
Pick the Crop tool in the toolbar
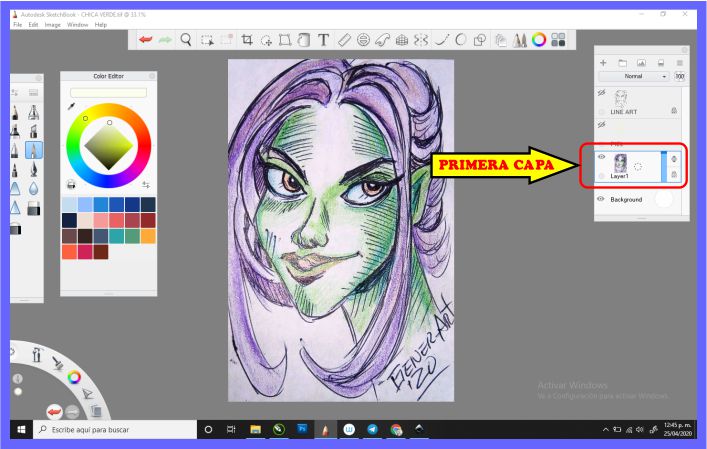(x=247, y=40)
